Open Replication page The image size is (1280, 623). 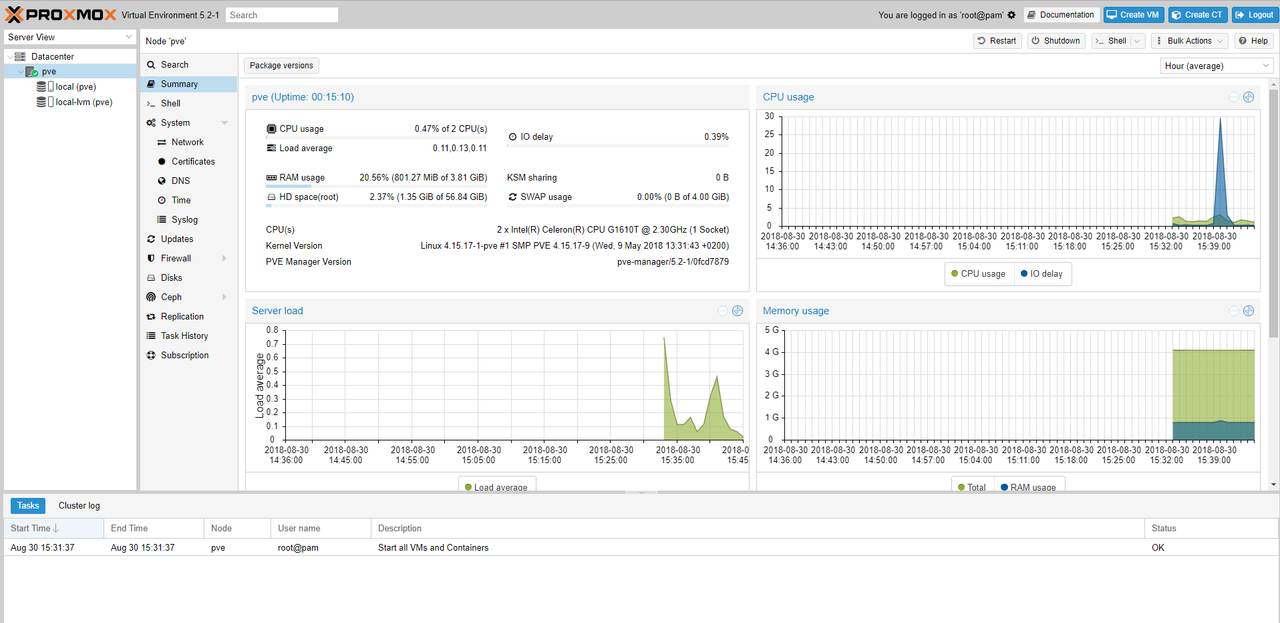click(x=189, y=316)
